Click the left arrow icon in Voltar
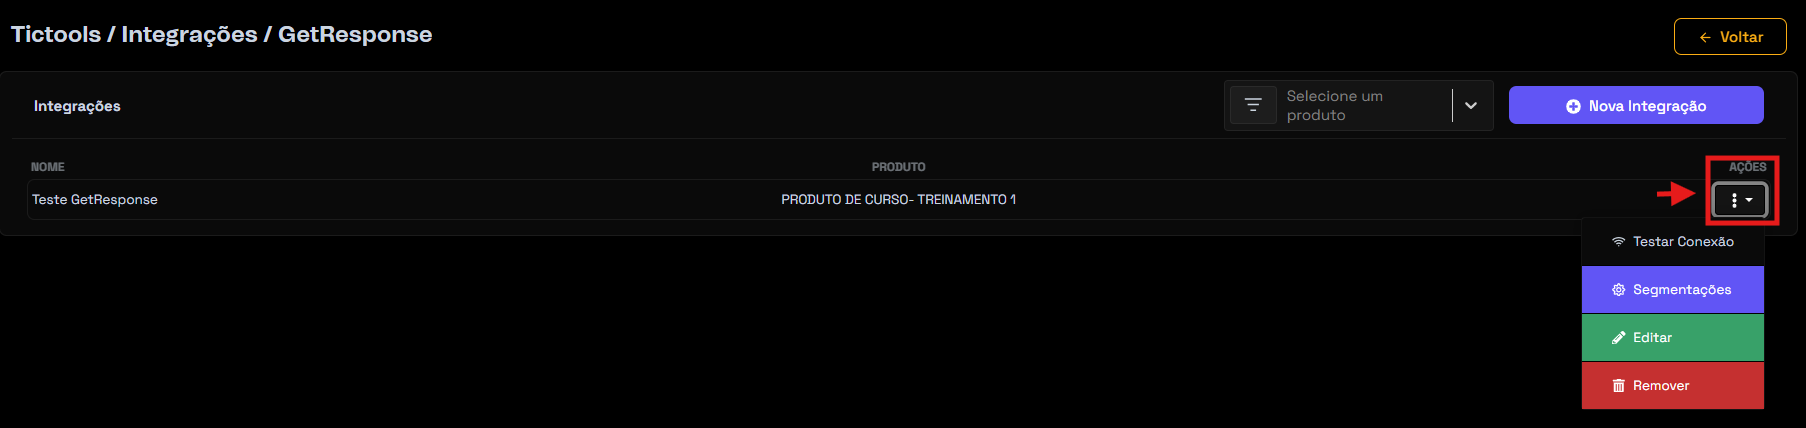Image resolution: width=1806 pixels, height=428 pixels. click(1705, 37)
